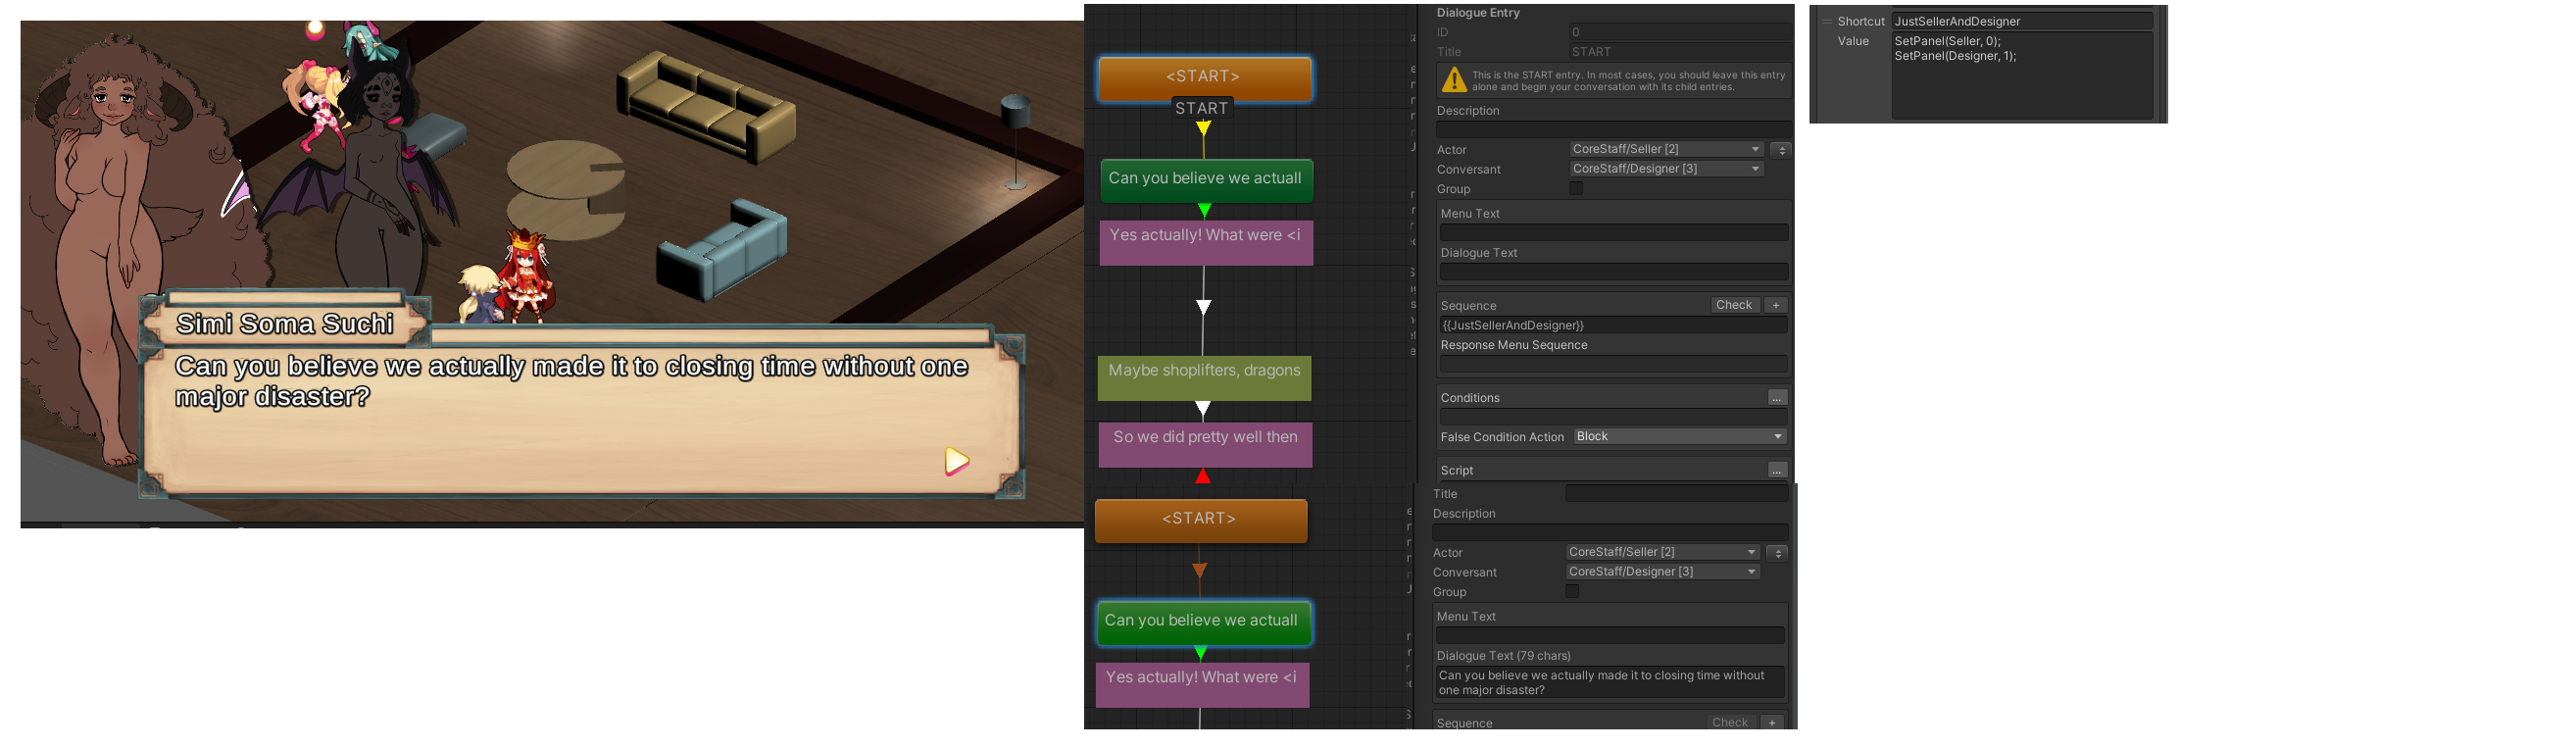Click the red arrow below 'So we did' node
This screenshot has height=748, width=2576.
1203,476
